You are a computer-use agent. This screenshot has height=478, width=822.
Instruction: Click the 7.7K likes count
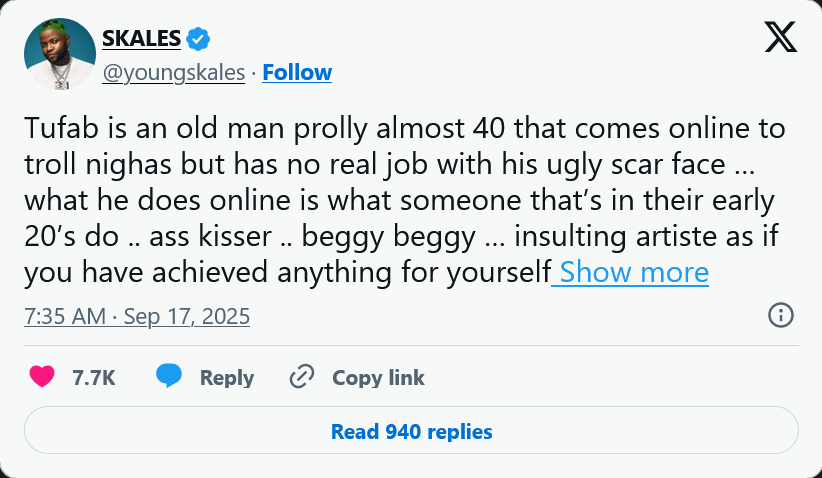94,378
